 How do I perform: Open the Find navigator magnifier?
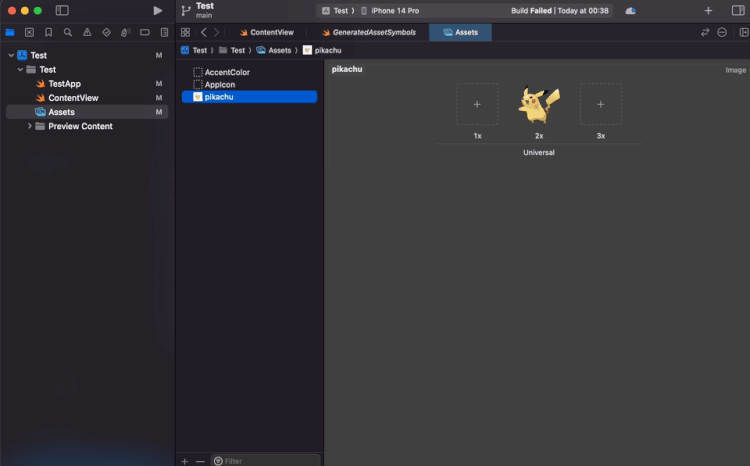click(68, 33)
